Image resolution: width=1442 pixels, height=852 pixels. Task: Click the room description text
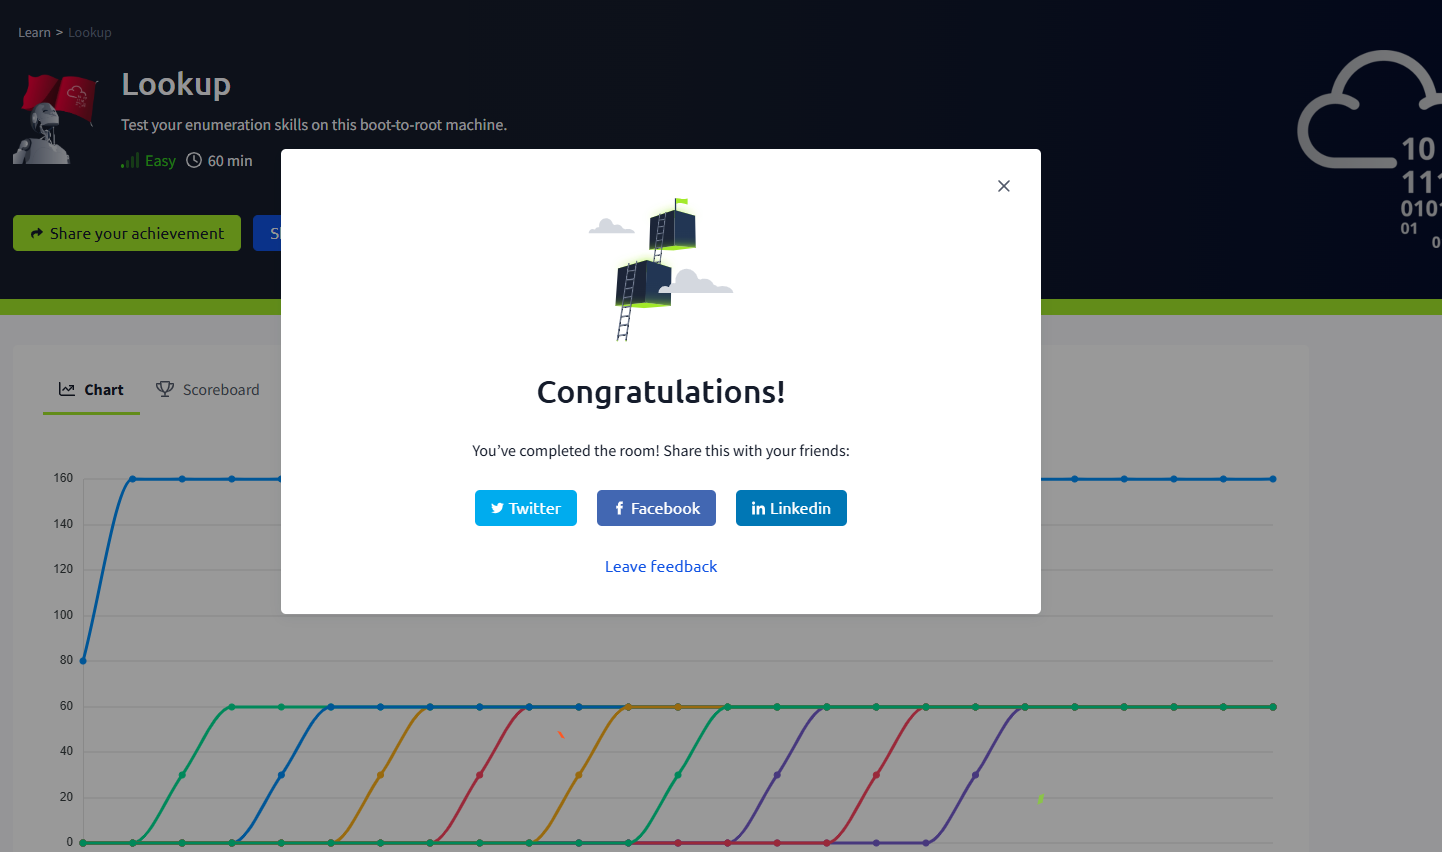[x=314, y=125]
